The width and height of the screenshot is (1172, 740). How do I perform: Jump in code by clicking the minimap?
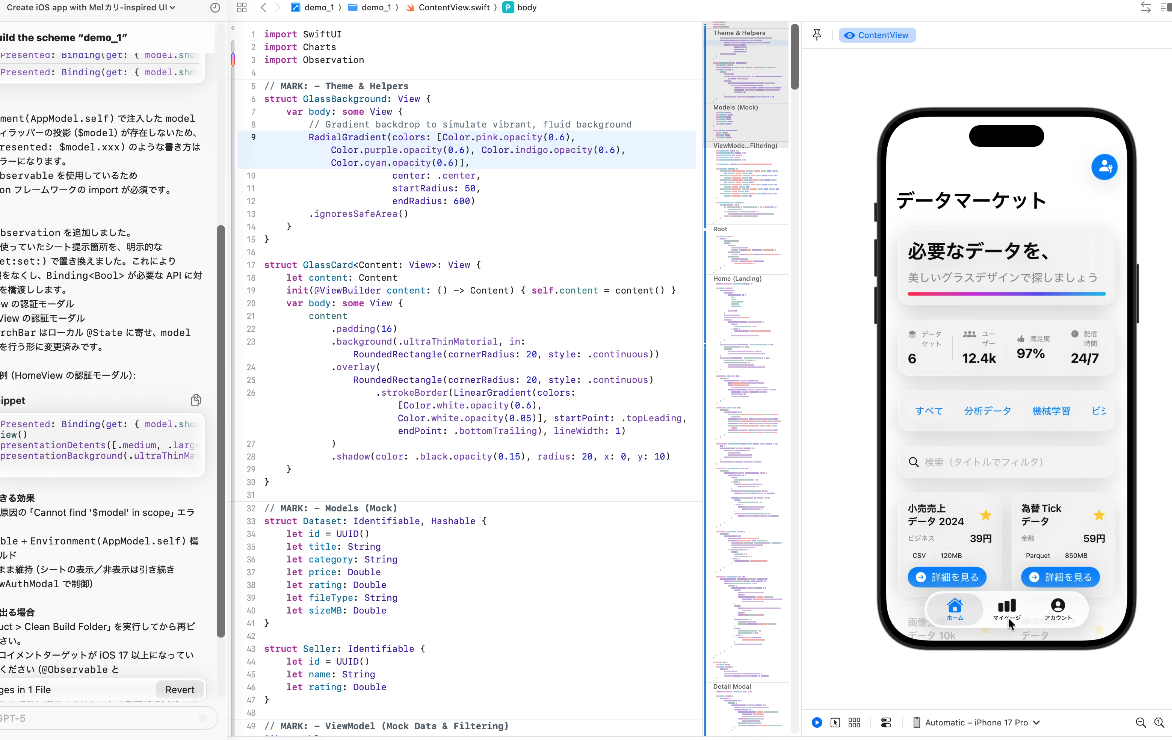point(748,300)
